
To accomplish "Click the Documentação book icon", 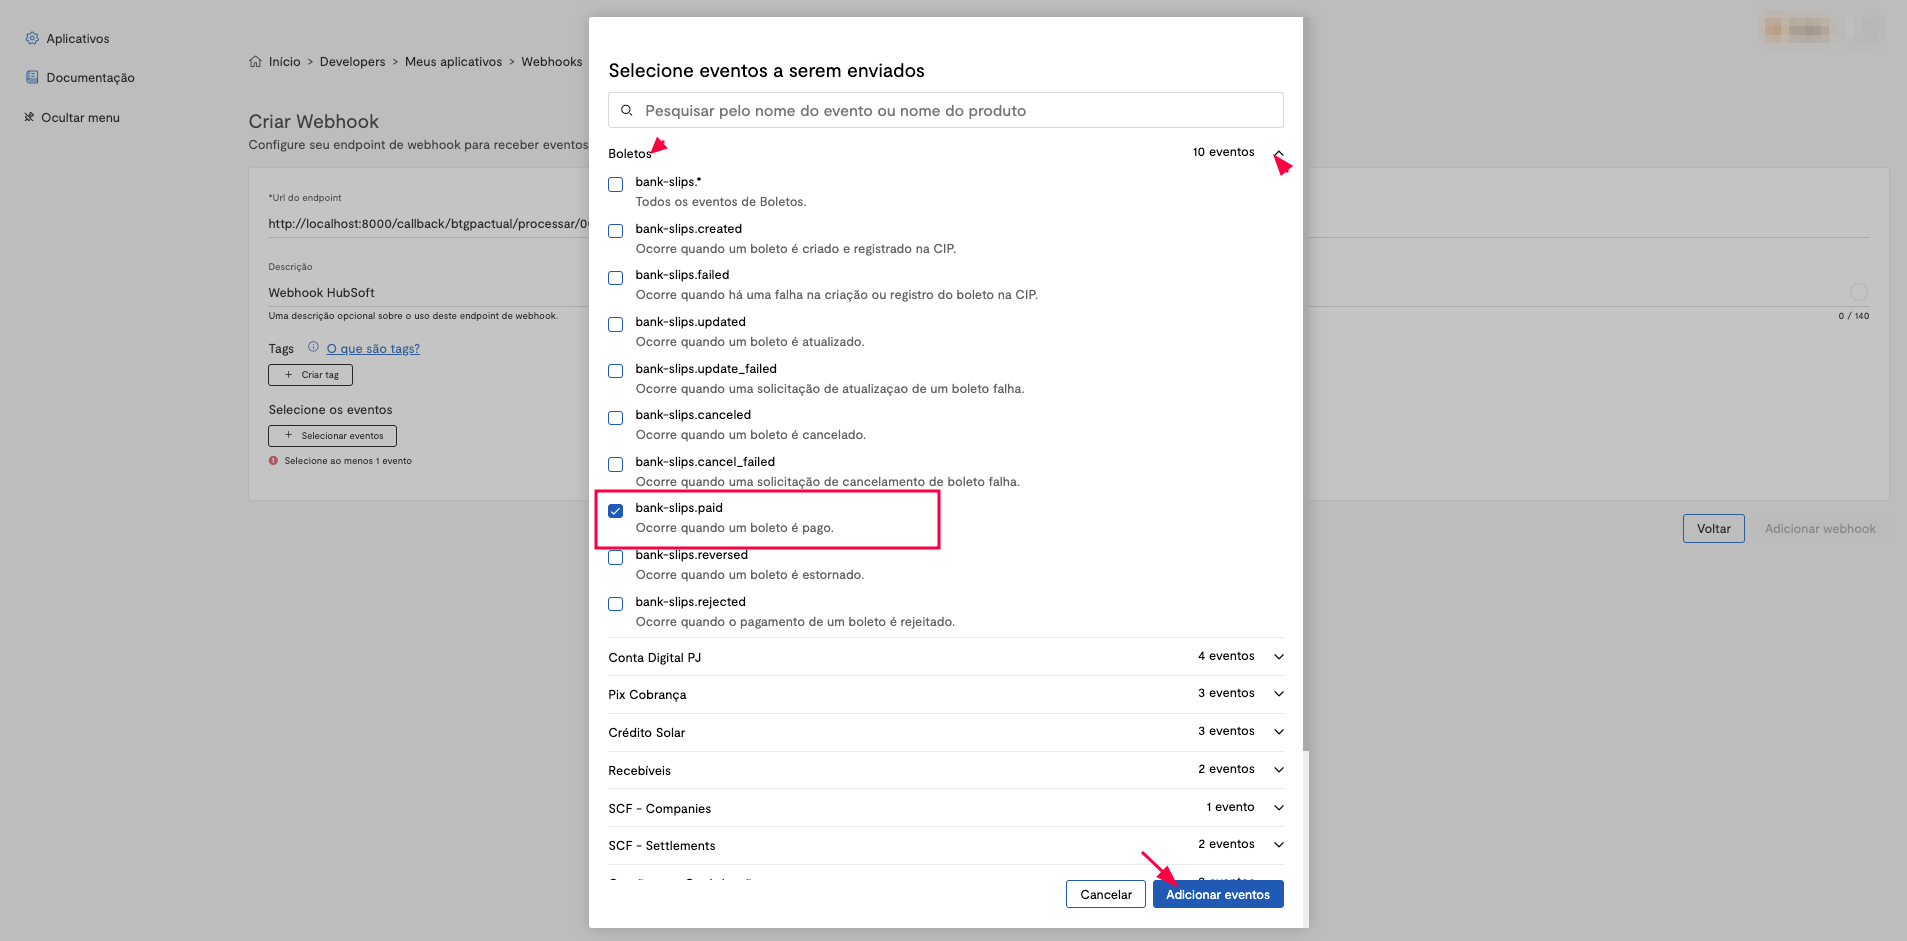I will click(x=32, y=77).
